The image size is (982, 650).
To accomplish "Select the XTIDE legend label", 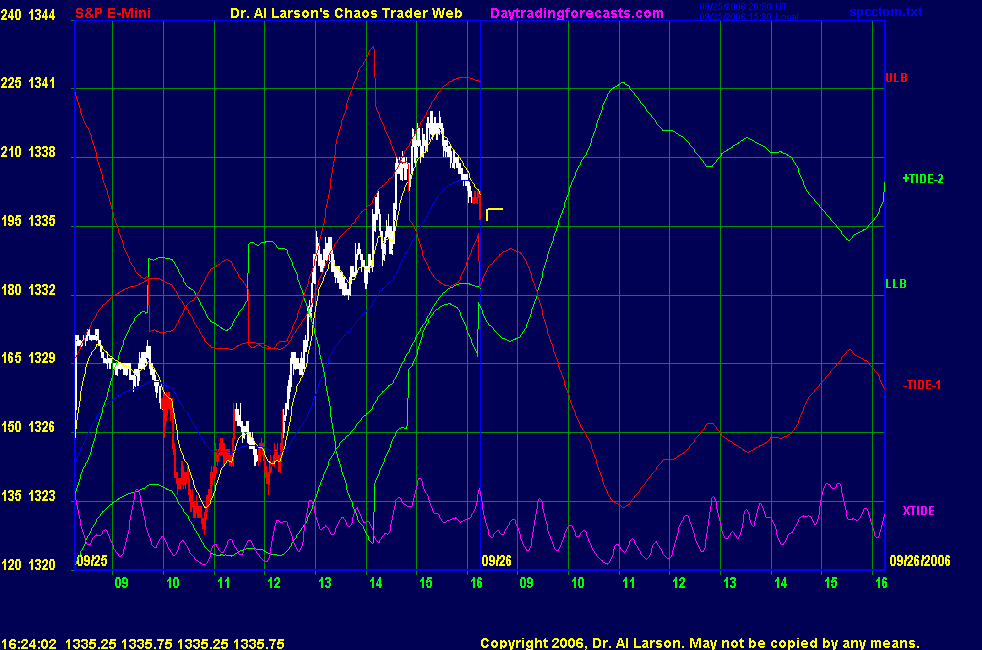I will pos(918,511).
